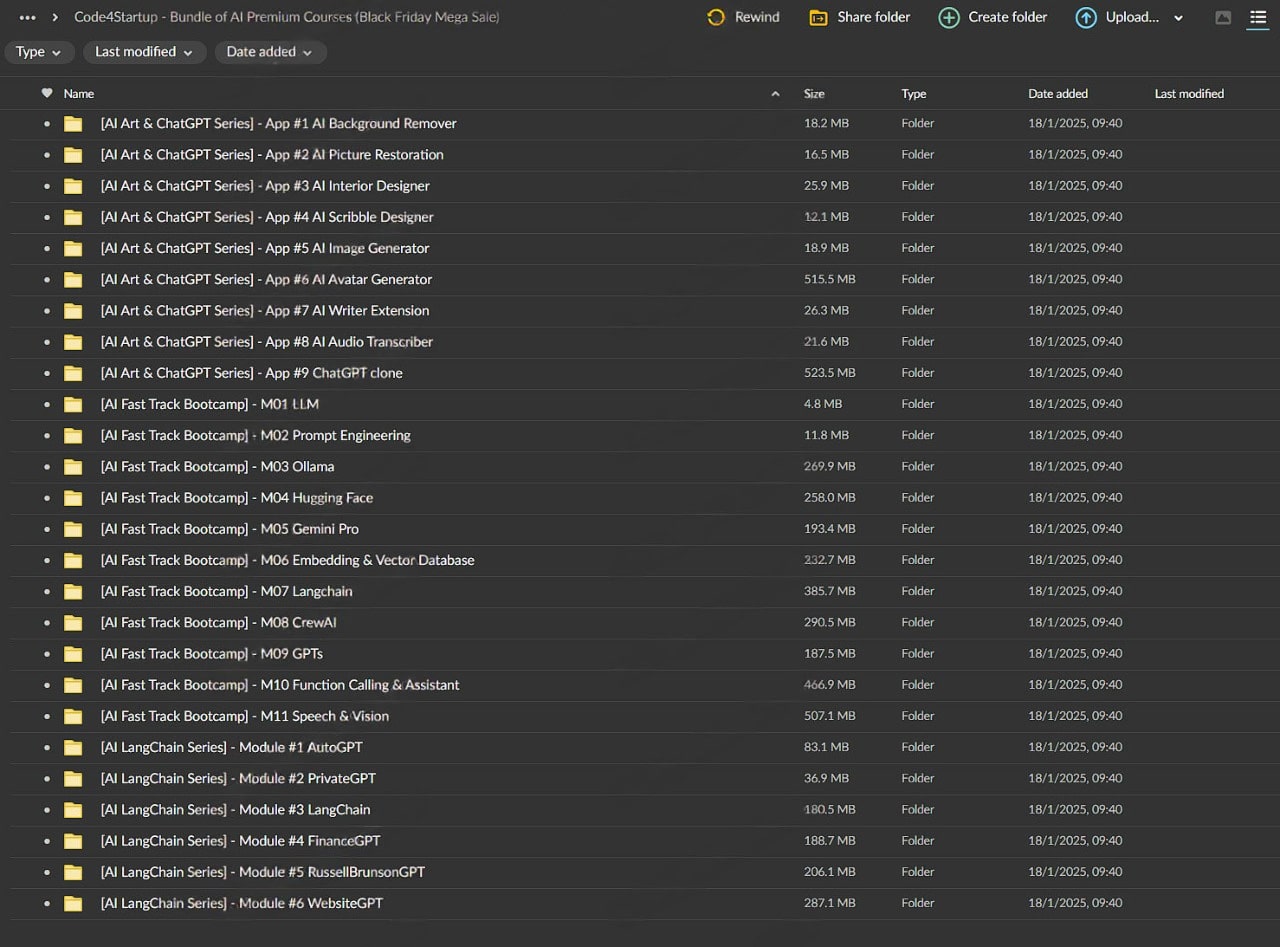The height and width of the screenshot is (947, 1280).
Task: Toggle the dot beside Module #6 WebsiteGPT
Action: (46, 904)
